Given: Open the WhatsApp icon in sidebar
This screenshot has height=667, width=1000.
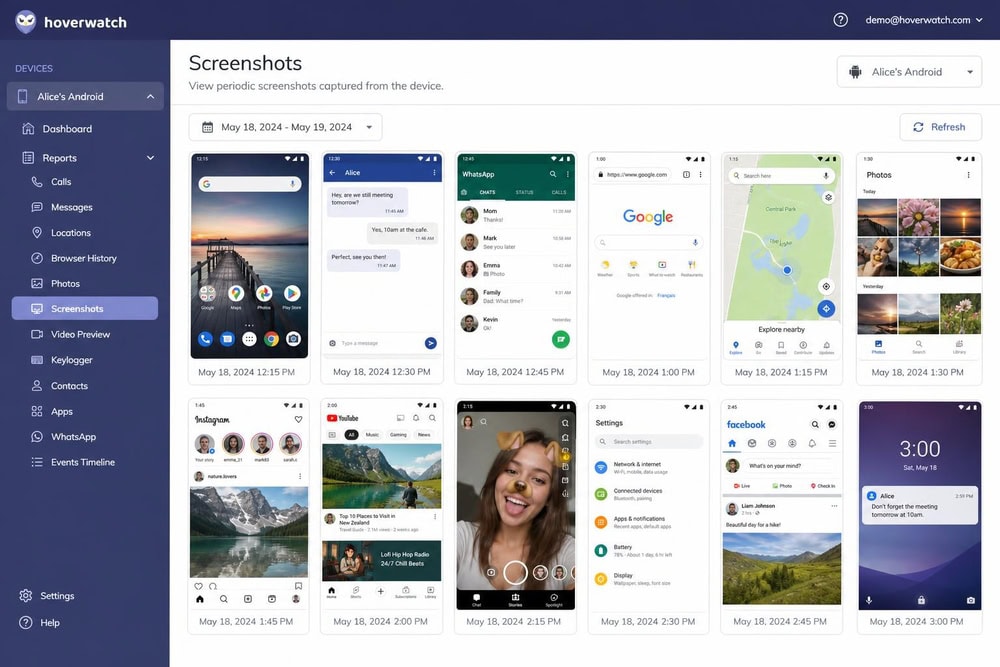Looking at the screenshot, I should (37, 437).
